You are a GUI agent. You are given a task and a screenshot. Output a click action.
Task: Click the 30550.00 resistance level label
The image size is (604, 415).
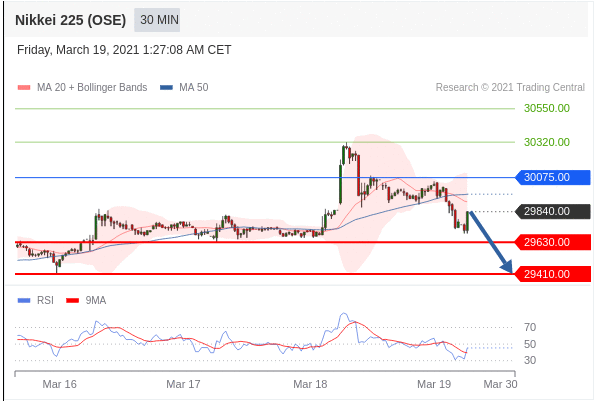click(x=547, y=108)
